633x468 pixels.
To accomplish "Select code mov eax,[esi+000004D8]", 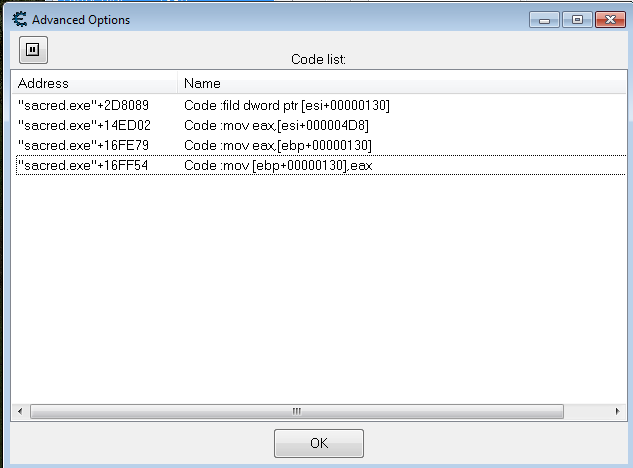I will click(x=276, y=126).
